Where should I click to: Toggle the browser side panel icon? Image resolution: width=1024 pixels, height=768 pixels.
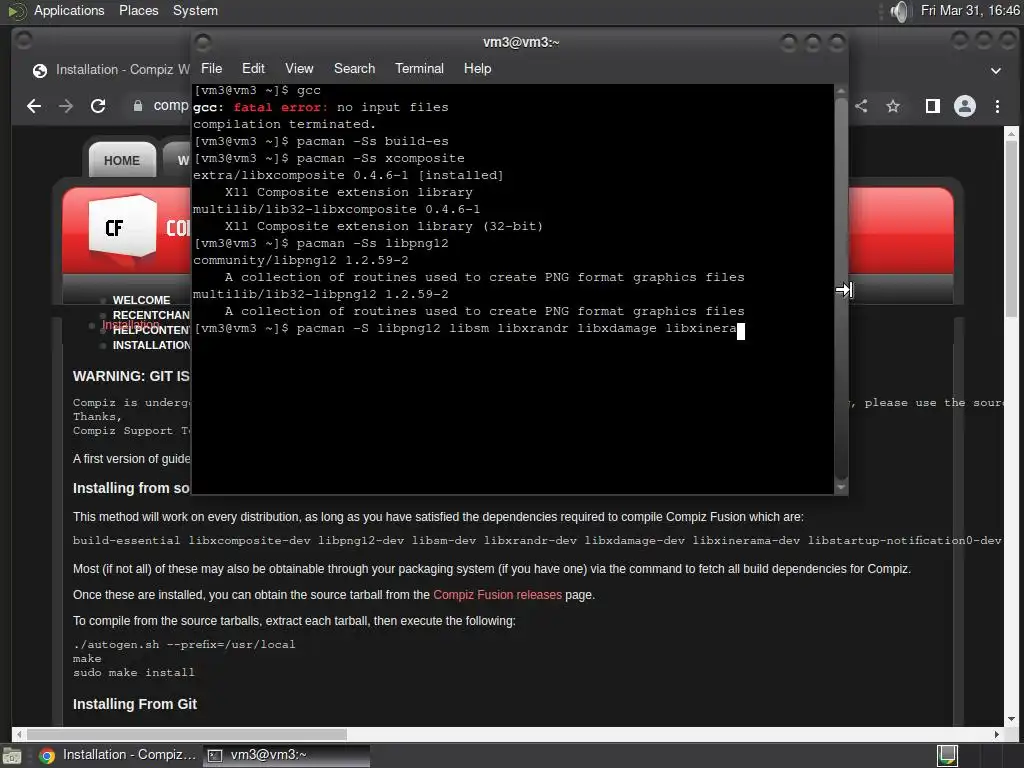(x=933, y=106)
